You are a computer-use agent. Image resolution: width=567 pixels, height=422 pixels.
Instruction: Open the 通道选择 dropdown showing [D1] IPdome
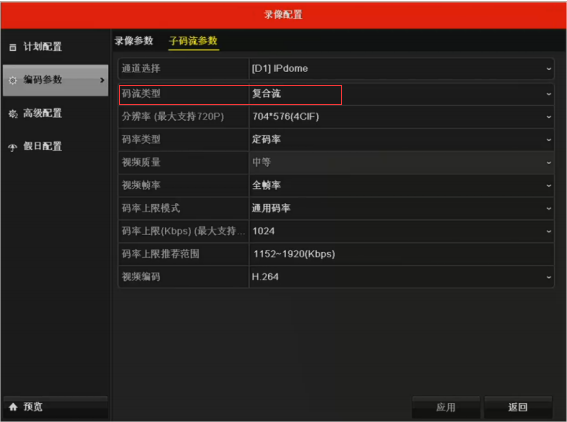pos(401,69)
